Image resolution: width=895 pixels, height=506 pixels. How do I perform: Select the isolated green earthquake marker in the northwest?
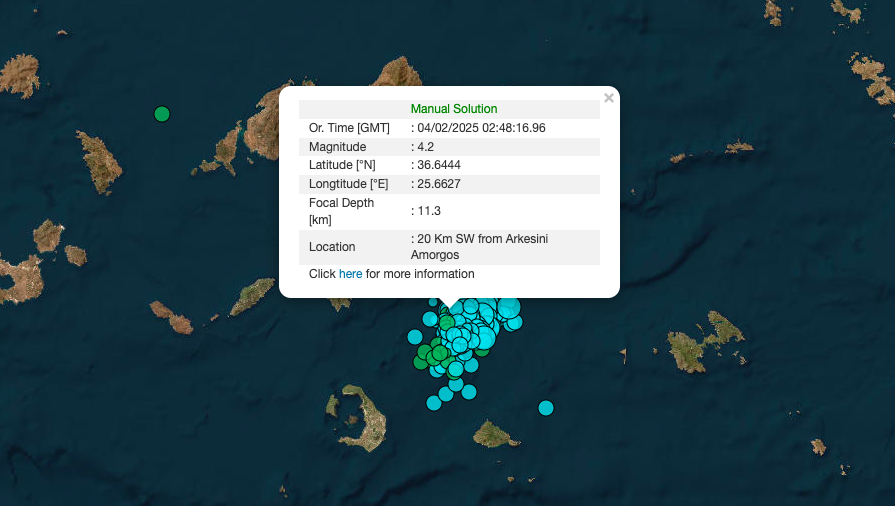(162, 114)
